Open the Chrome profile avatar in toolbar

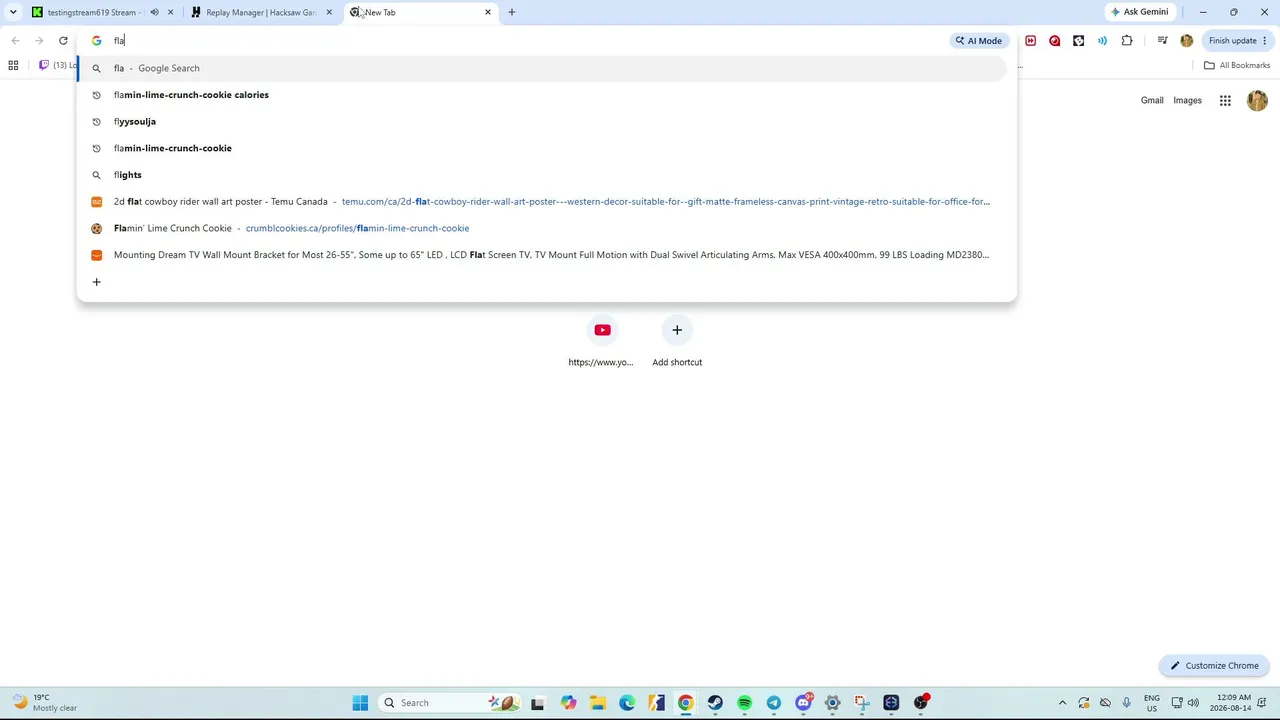(1187, 41)
